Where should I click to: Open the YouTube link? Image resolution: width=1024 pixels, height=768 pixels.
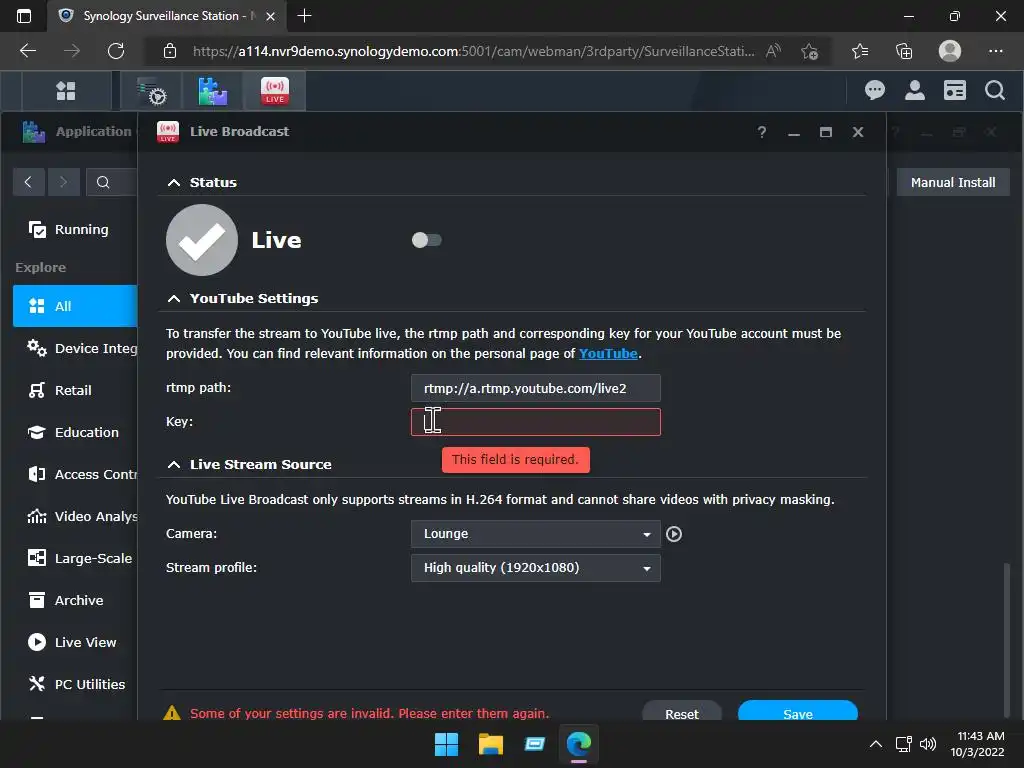tap(607, 353)
